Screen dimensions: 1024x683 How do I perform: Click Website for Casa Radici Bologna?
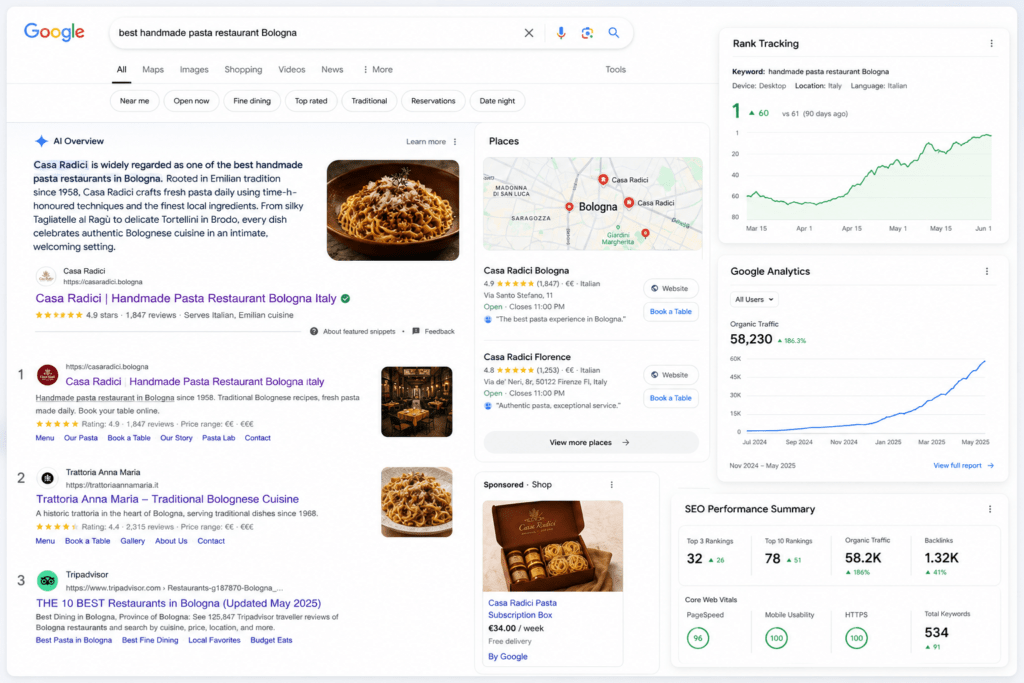point(671,289)
